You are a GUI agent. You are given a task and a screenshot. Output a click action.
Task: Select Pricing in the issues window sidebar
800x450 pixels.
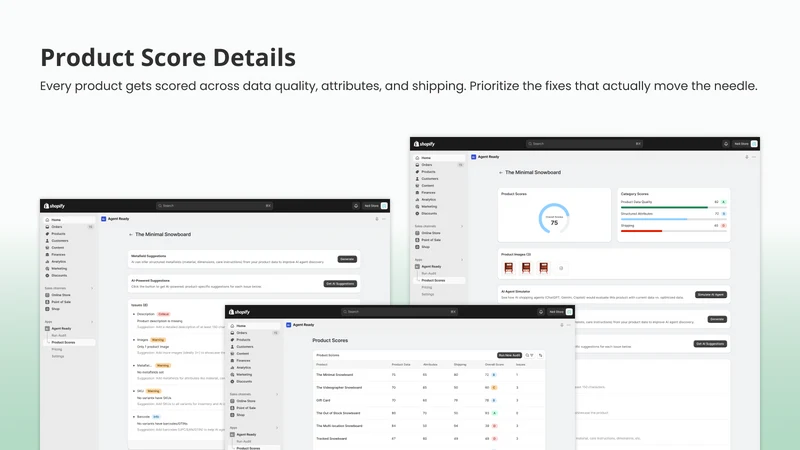(57, 349)
